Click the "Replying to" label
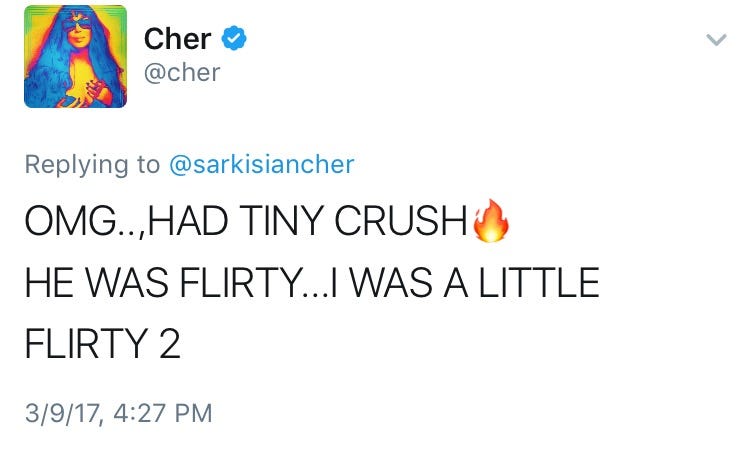 [x=92, y=165]
